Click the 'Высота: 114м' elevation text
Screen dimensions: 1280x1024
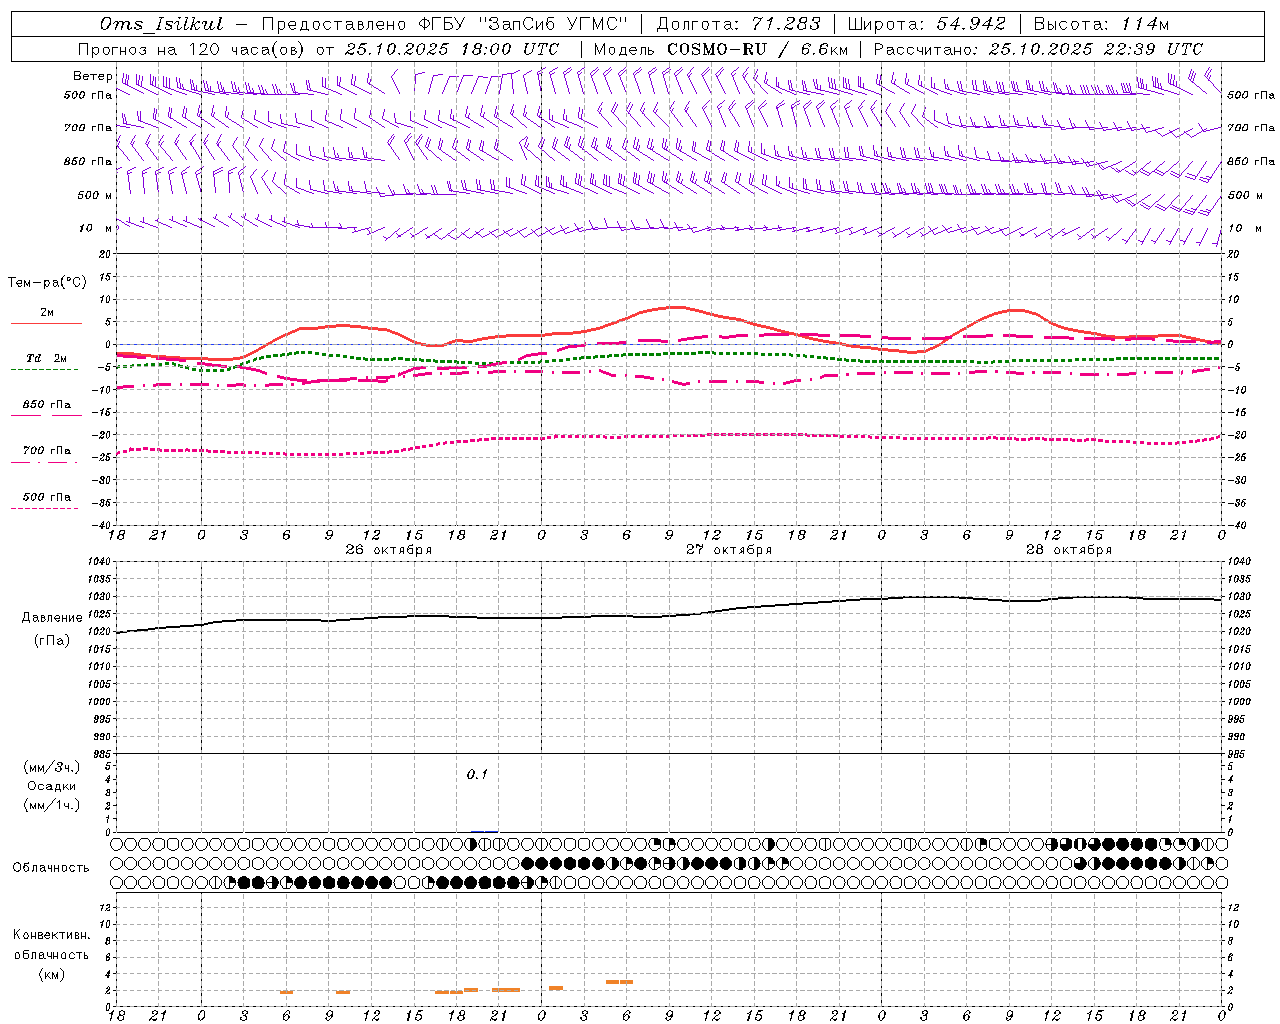coord(1101,24)
